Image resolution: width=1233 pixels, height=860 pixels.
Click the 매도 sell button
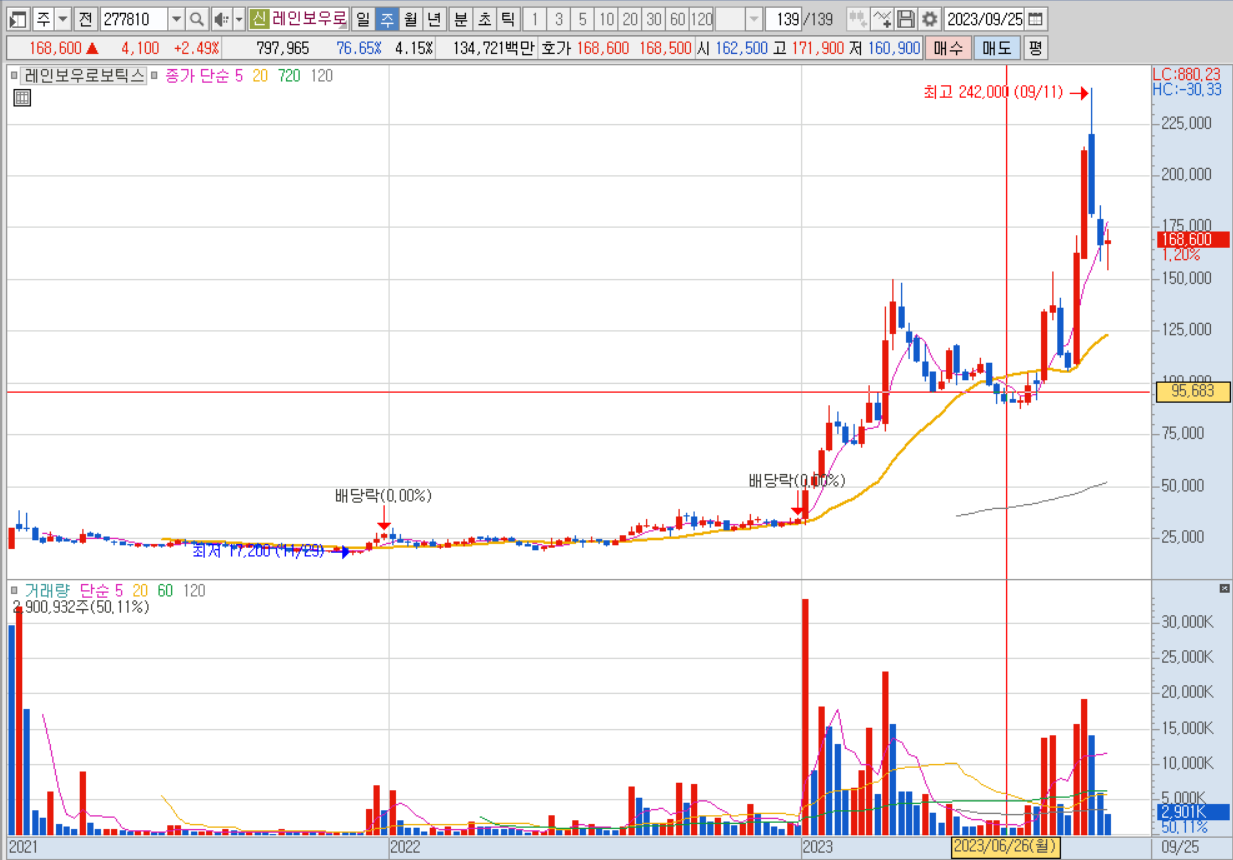(995, 48)
